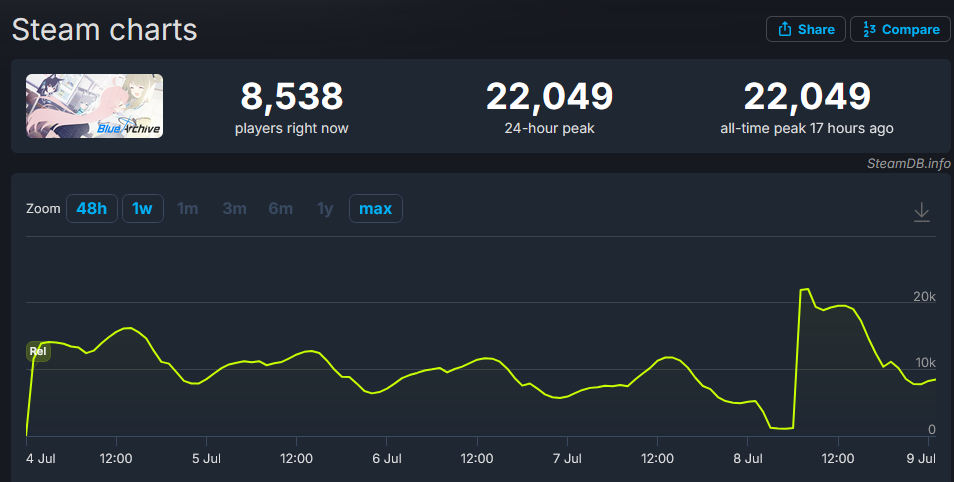This screenshot has width=954, height=482.
Task: Click the 5 Jul axis label
Action: pyautogui.click(x=206, y=458)
